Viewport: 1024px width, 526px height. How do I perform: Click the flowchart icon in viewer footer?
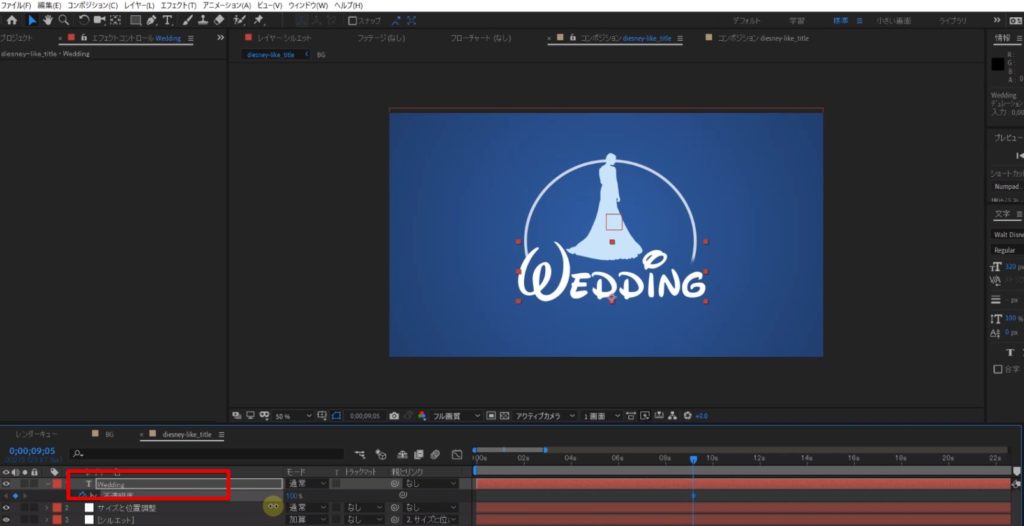673,416
